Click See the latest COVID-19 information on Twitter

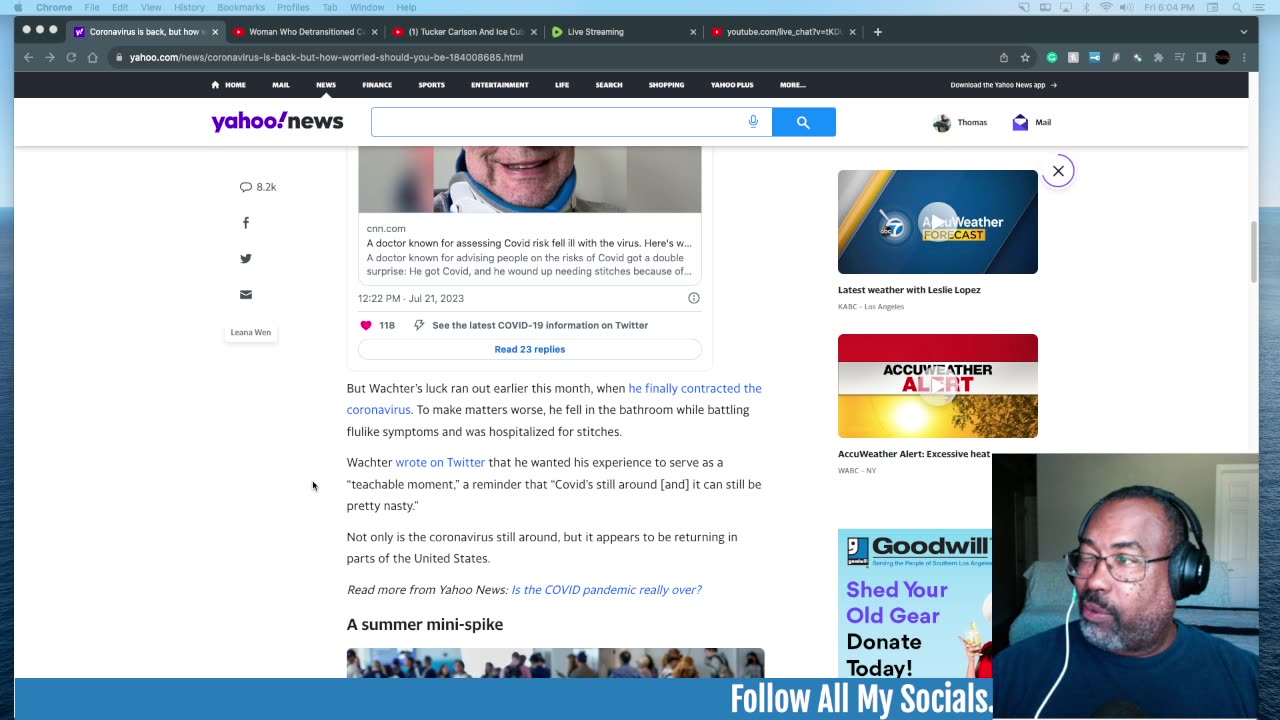(540, 325)
